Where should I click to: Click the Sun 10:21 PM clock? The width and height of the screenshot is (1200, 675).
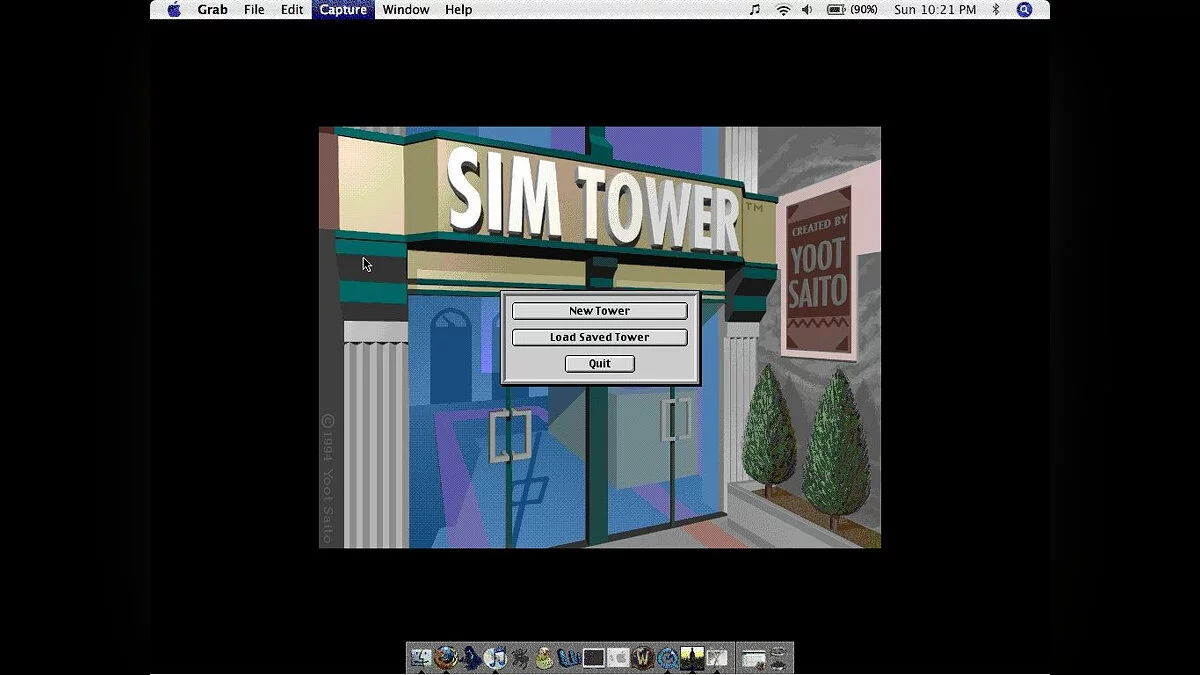click(935, 10)
